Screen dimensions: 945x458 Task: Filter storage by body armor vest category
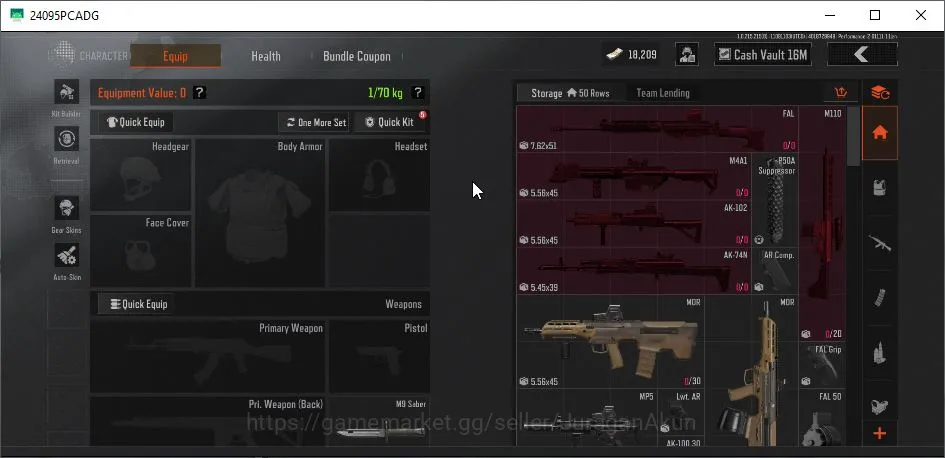[x=880, y=187]
